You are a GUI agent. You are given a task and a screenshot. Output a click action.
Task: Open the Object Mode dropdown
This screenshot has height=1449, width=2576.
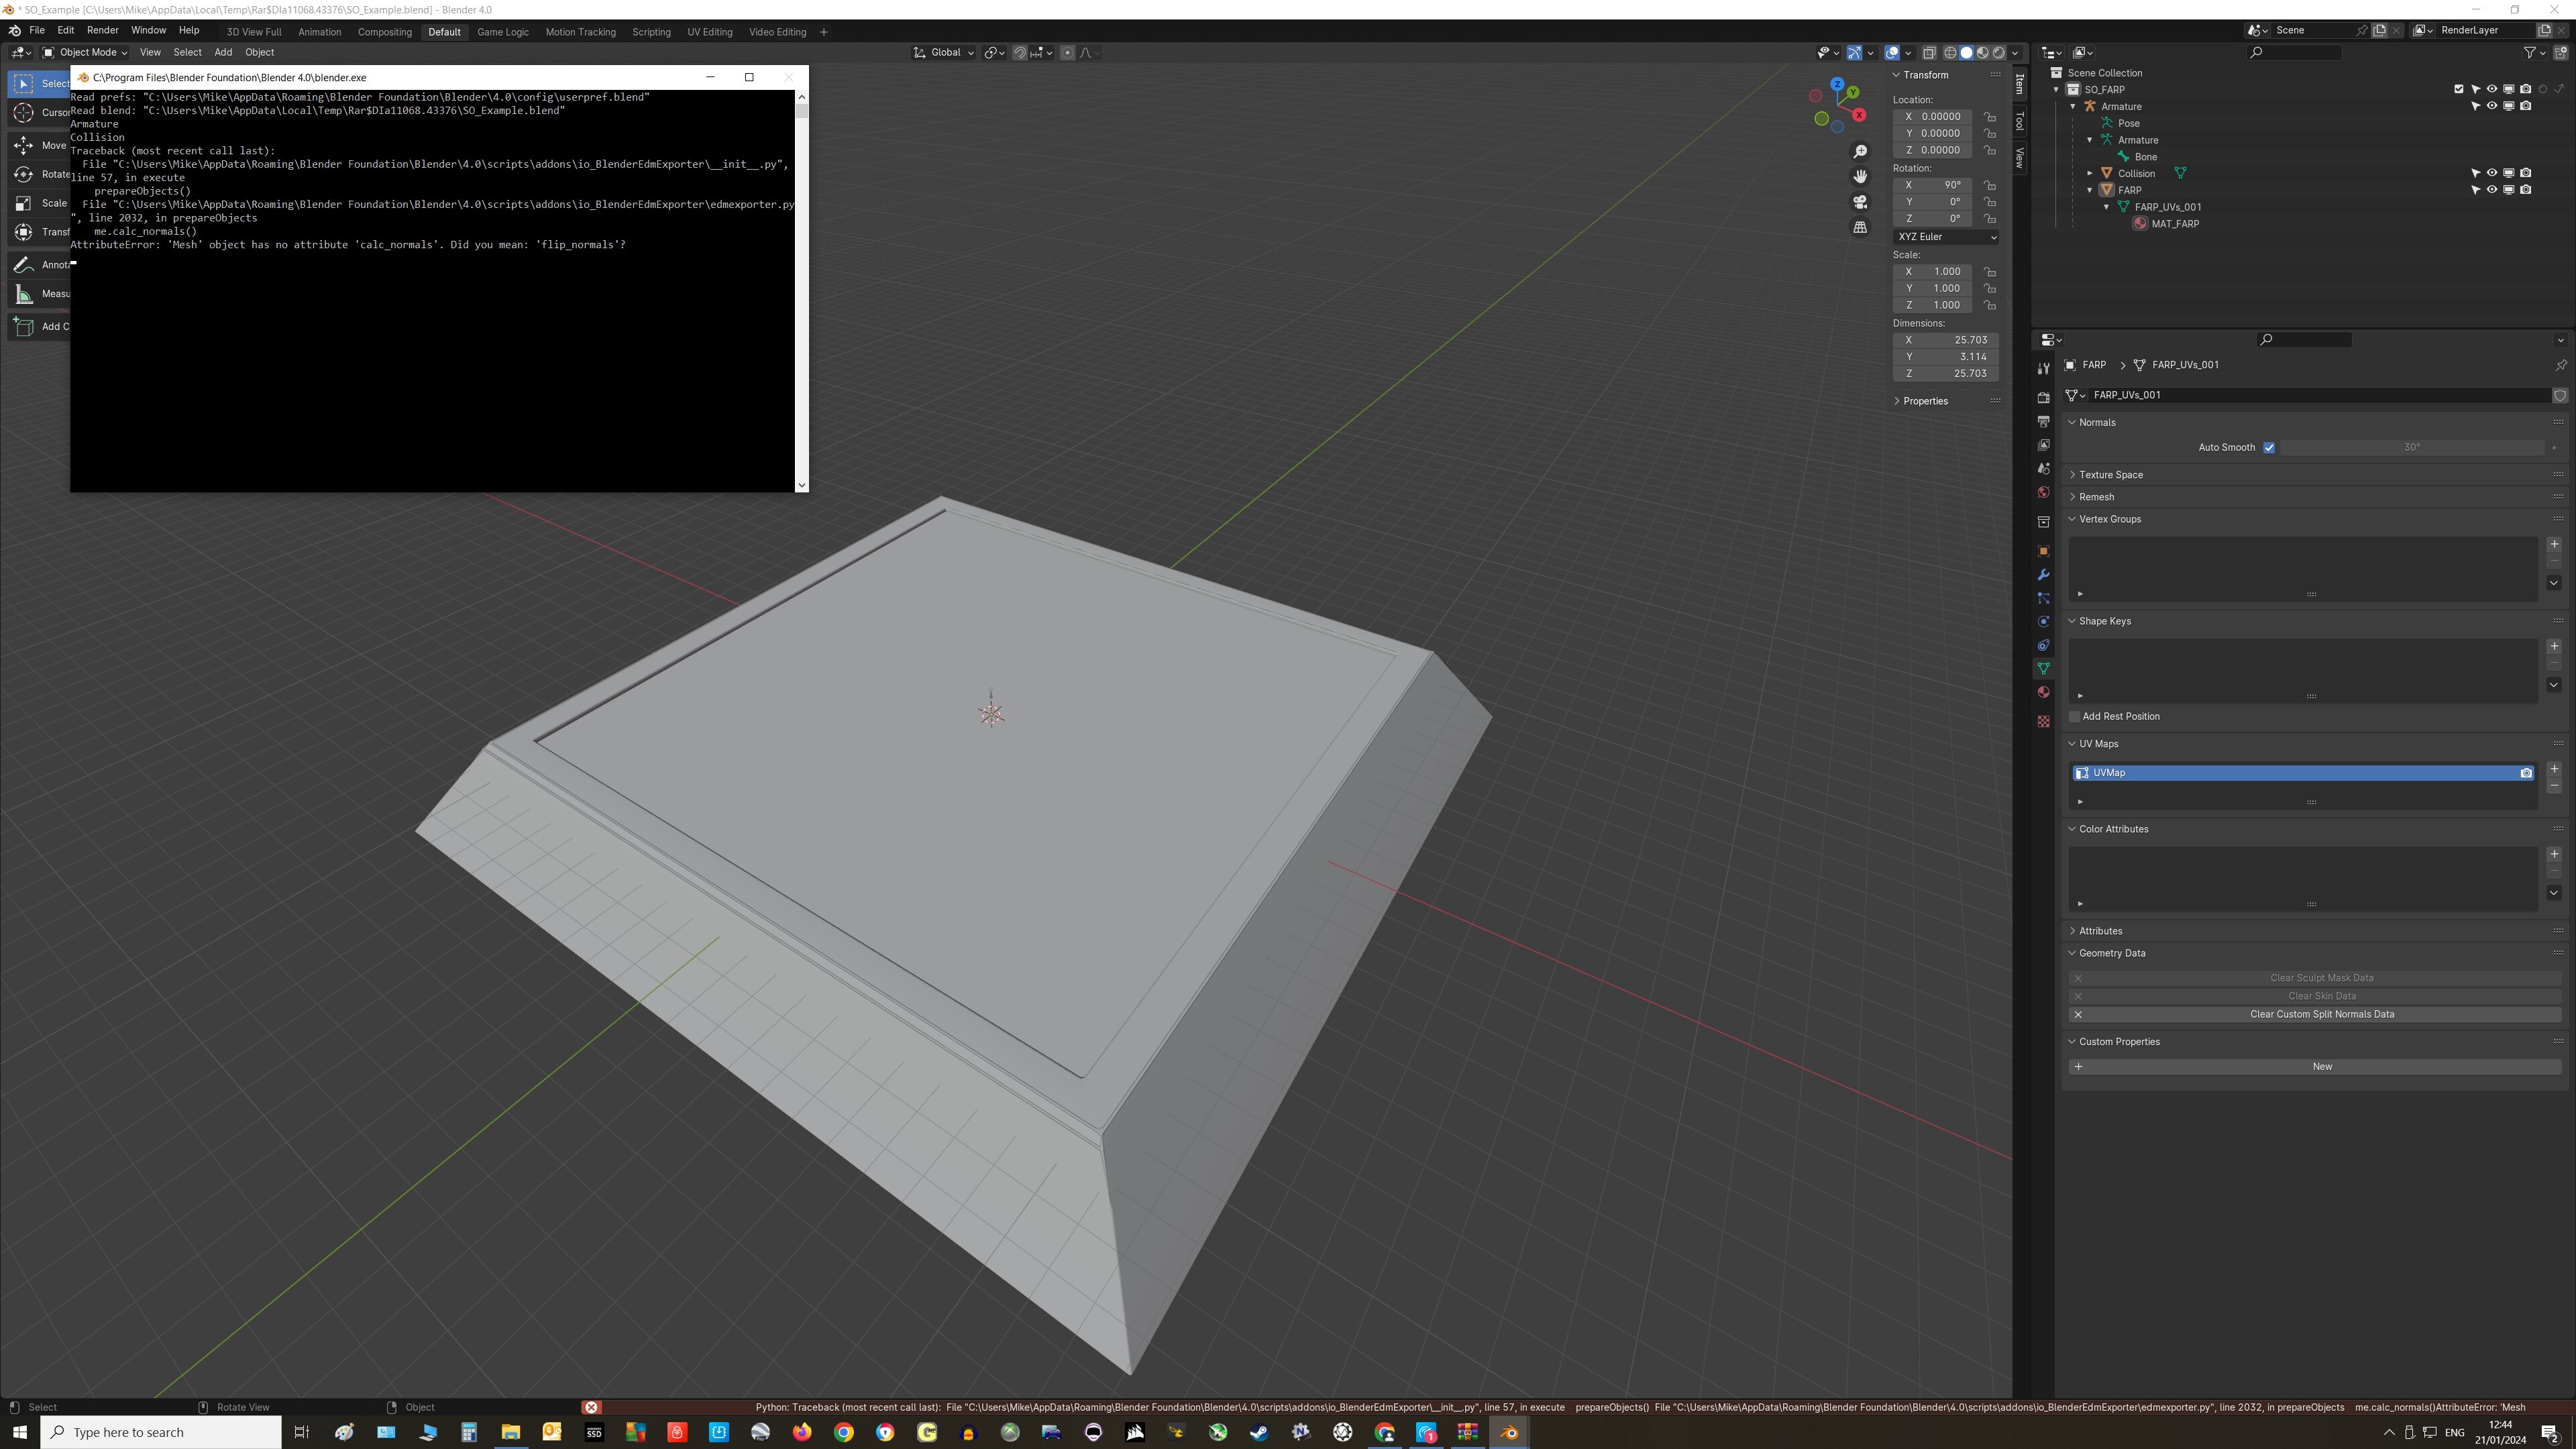(84, 53)
